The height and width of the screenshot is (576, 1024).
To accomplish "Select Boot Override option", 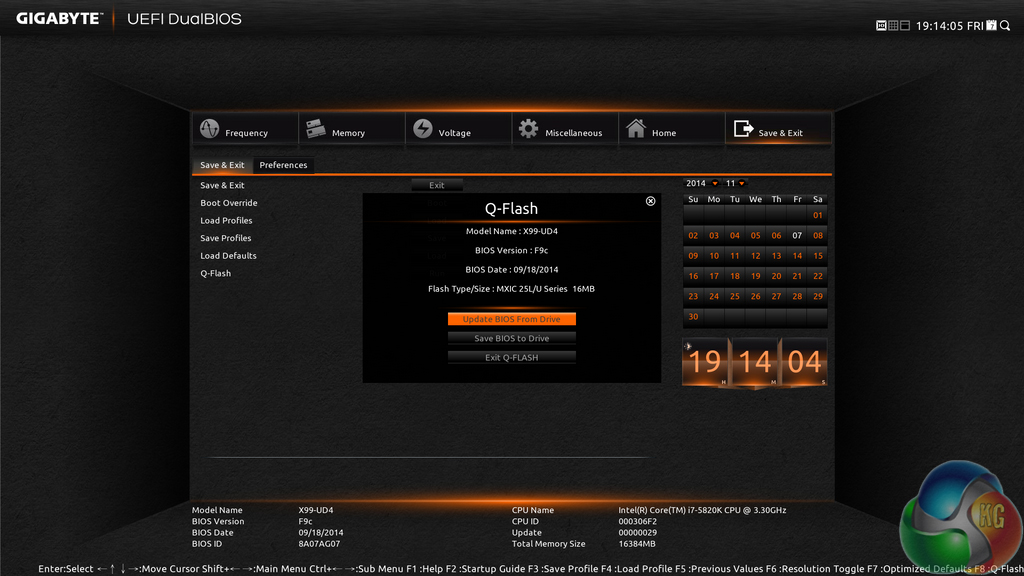I will pyautogui.click(x=229, y=203).
